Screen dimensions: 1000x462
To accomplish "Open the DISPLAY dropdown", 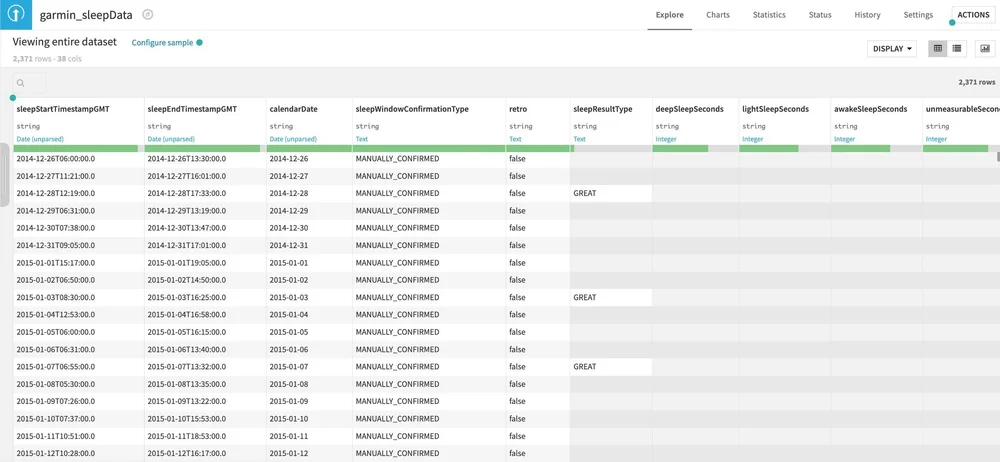I will tap(892, 48).
